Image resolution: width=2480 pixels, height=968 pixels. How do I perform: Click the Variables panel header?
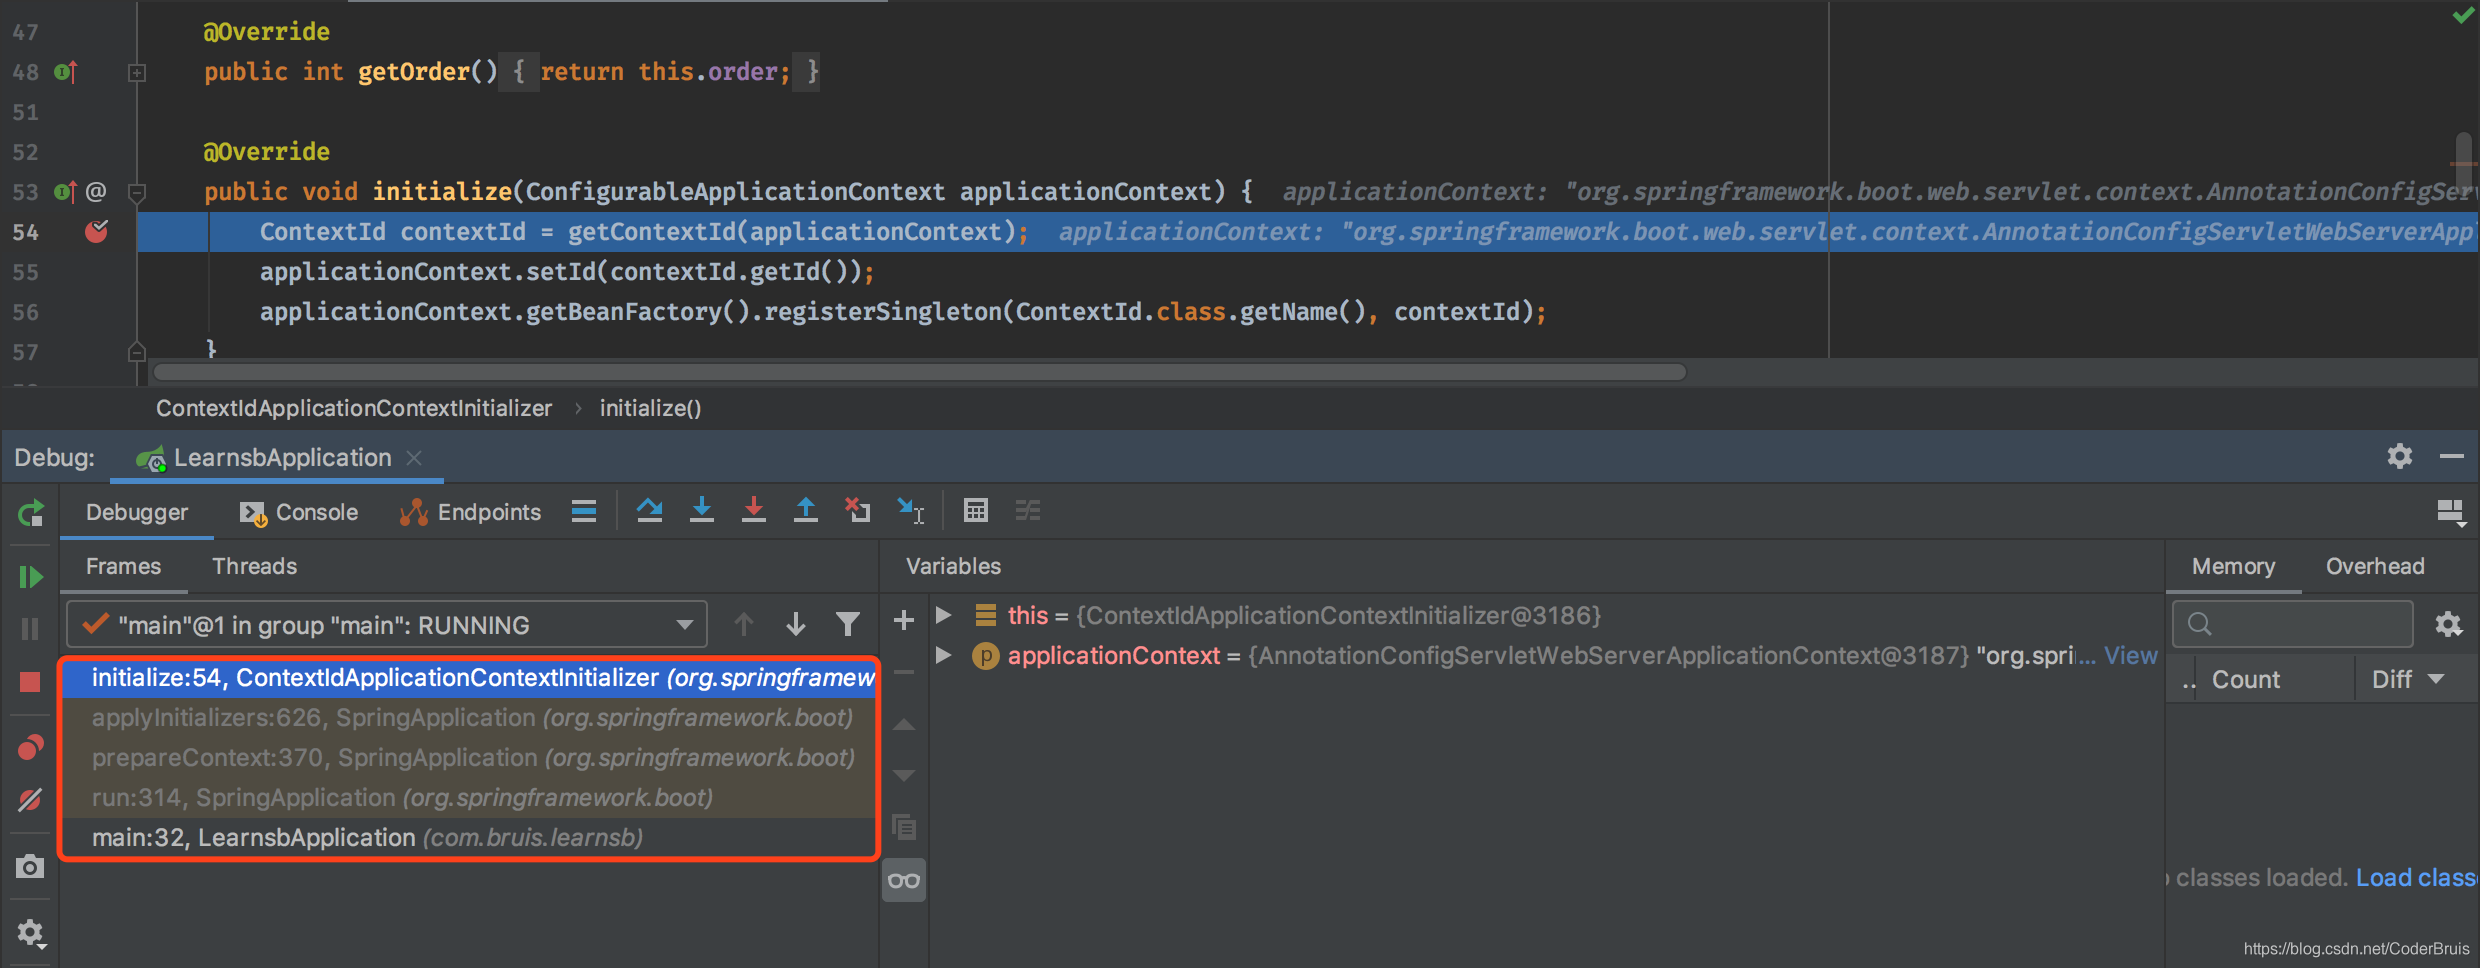tap(953, 566)
